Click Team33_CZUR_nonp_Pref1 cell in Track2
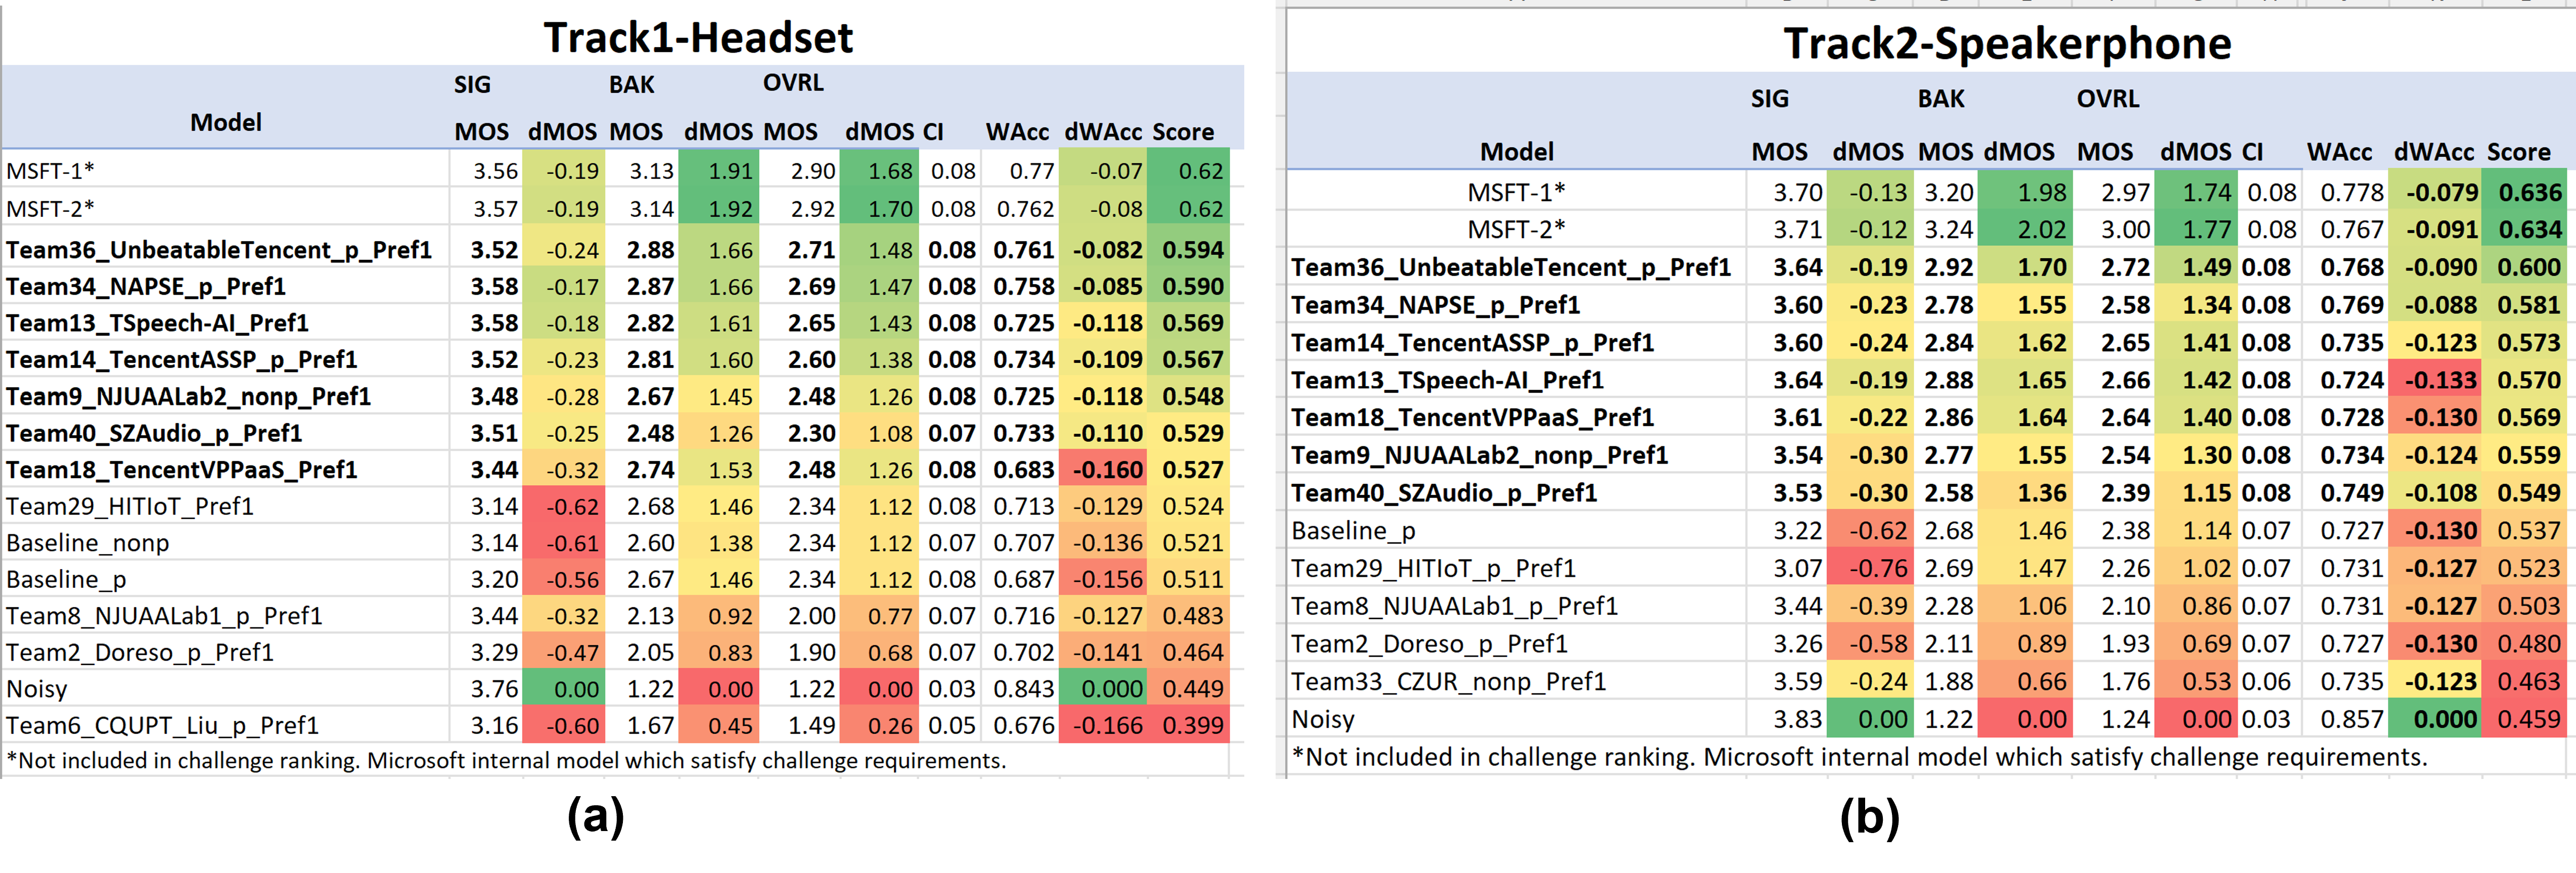This screenshot has height=873, width=2576. coord(1448,682)
